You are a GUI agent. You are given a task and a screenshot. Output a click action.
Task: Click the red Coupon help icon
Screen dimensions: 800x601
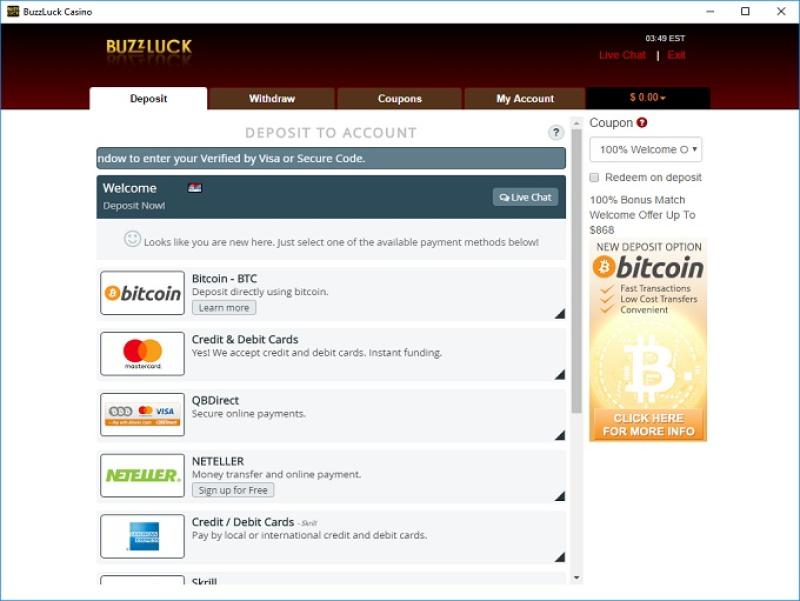[x=642, y=123]
